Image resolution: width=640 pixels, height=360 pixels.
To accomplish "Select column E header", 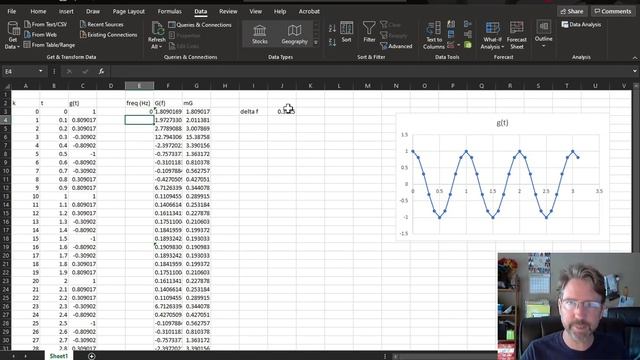I will tap(139, 86).
